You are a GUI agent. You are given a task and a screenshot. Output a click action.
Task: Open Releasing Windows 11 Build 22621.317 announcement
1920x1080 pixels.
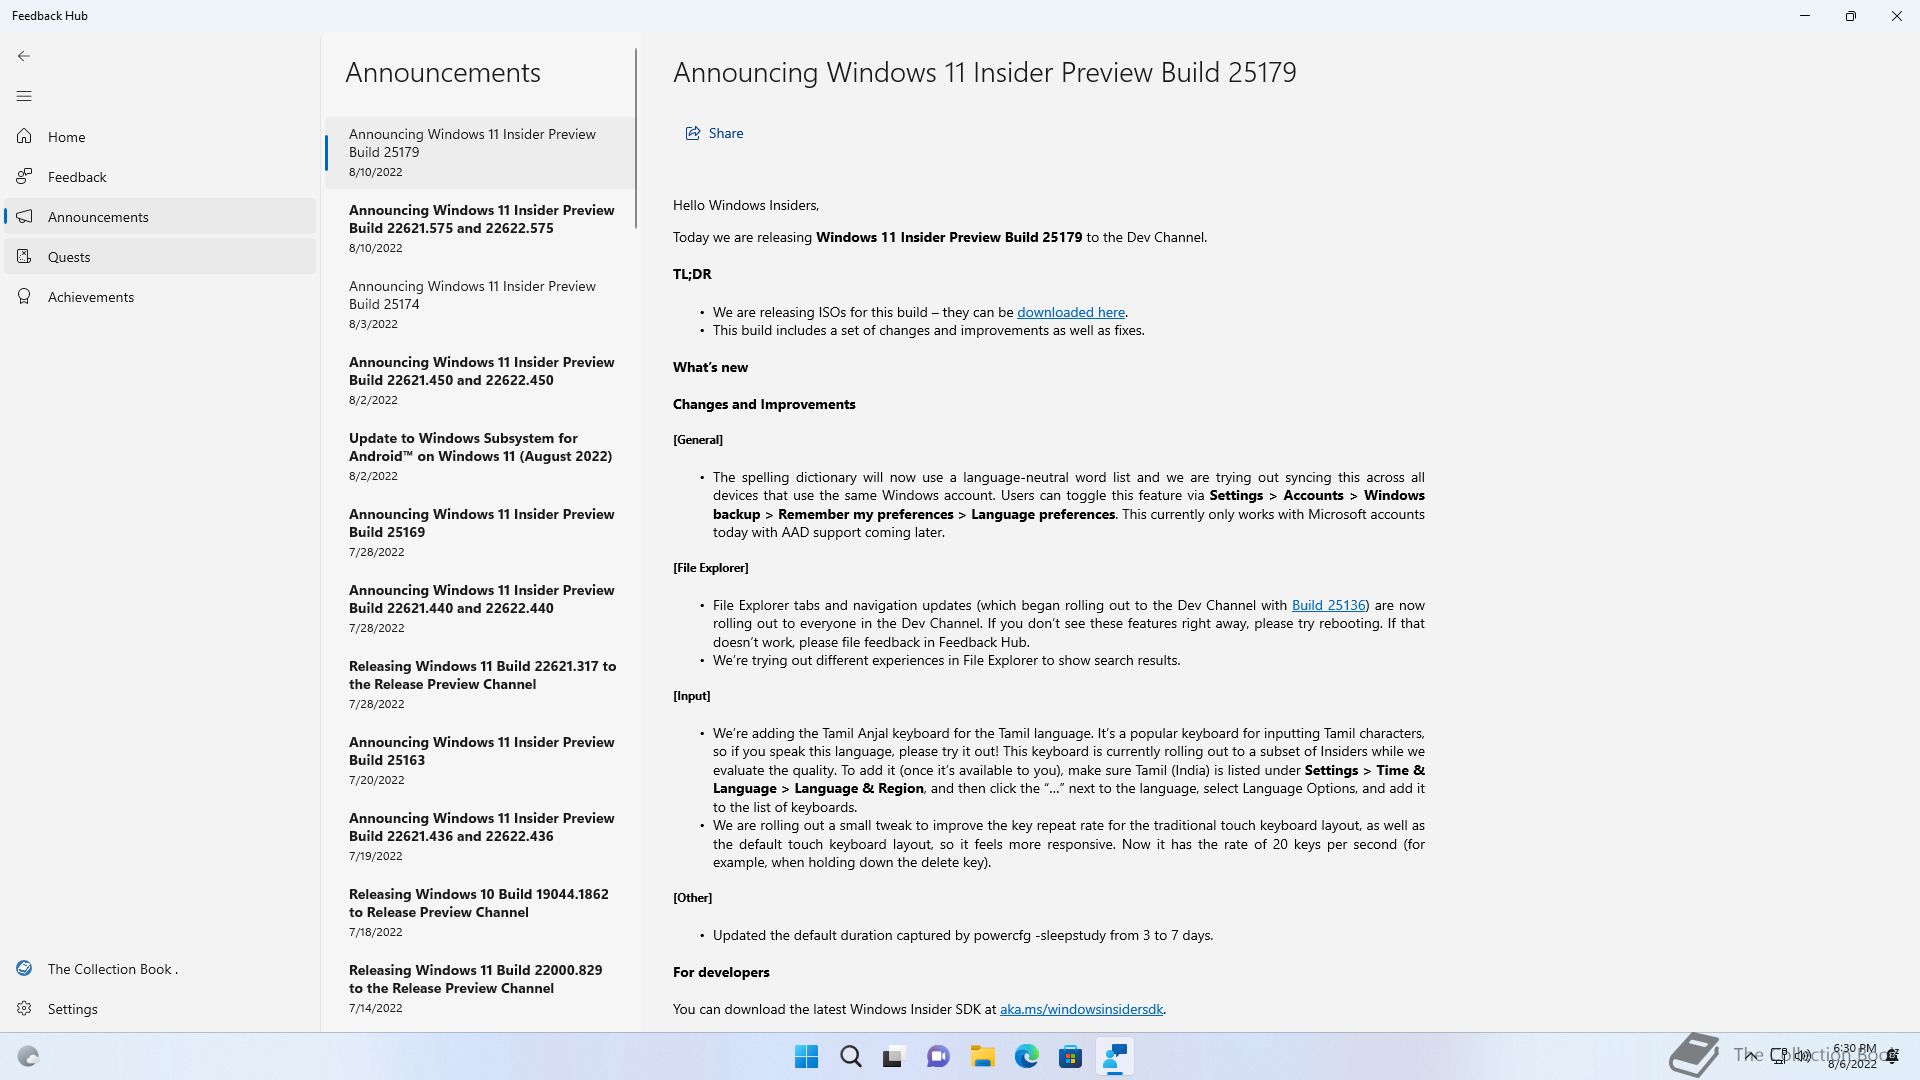[480, 684]
